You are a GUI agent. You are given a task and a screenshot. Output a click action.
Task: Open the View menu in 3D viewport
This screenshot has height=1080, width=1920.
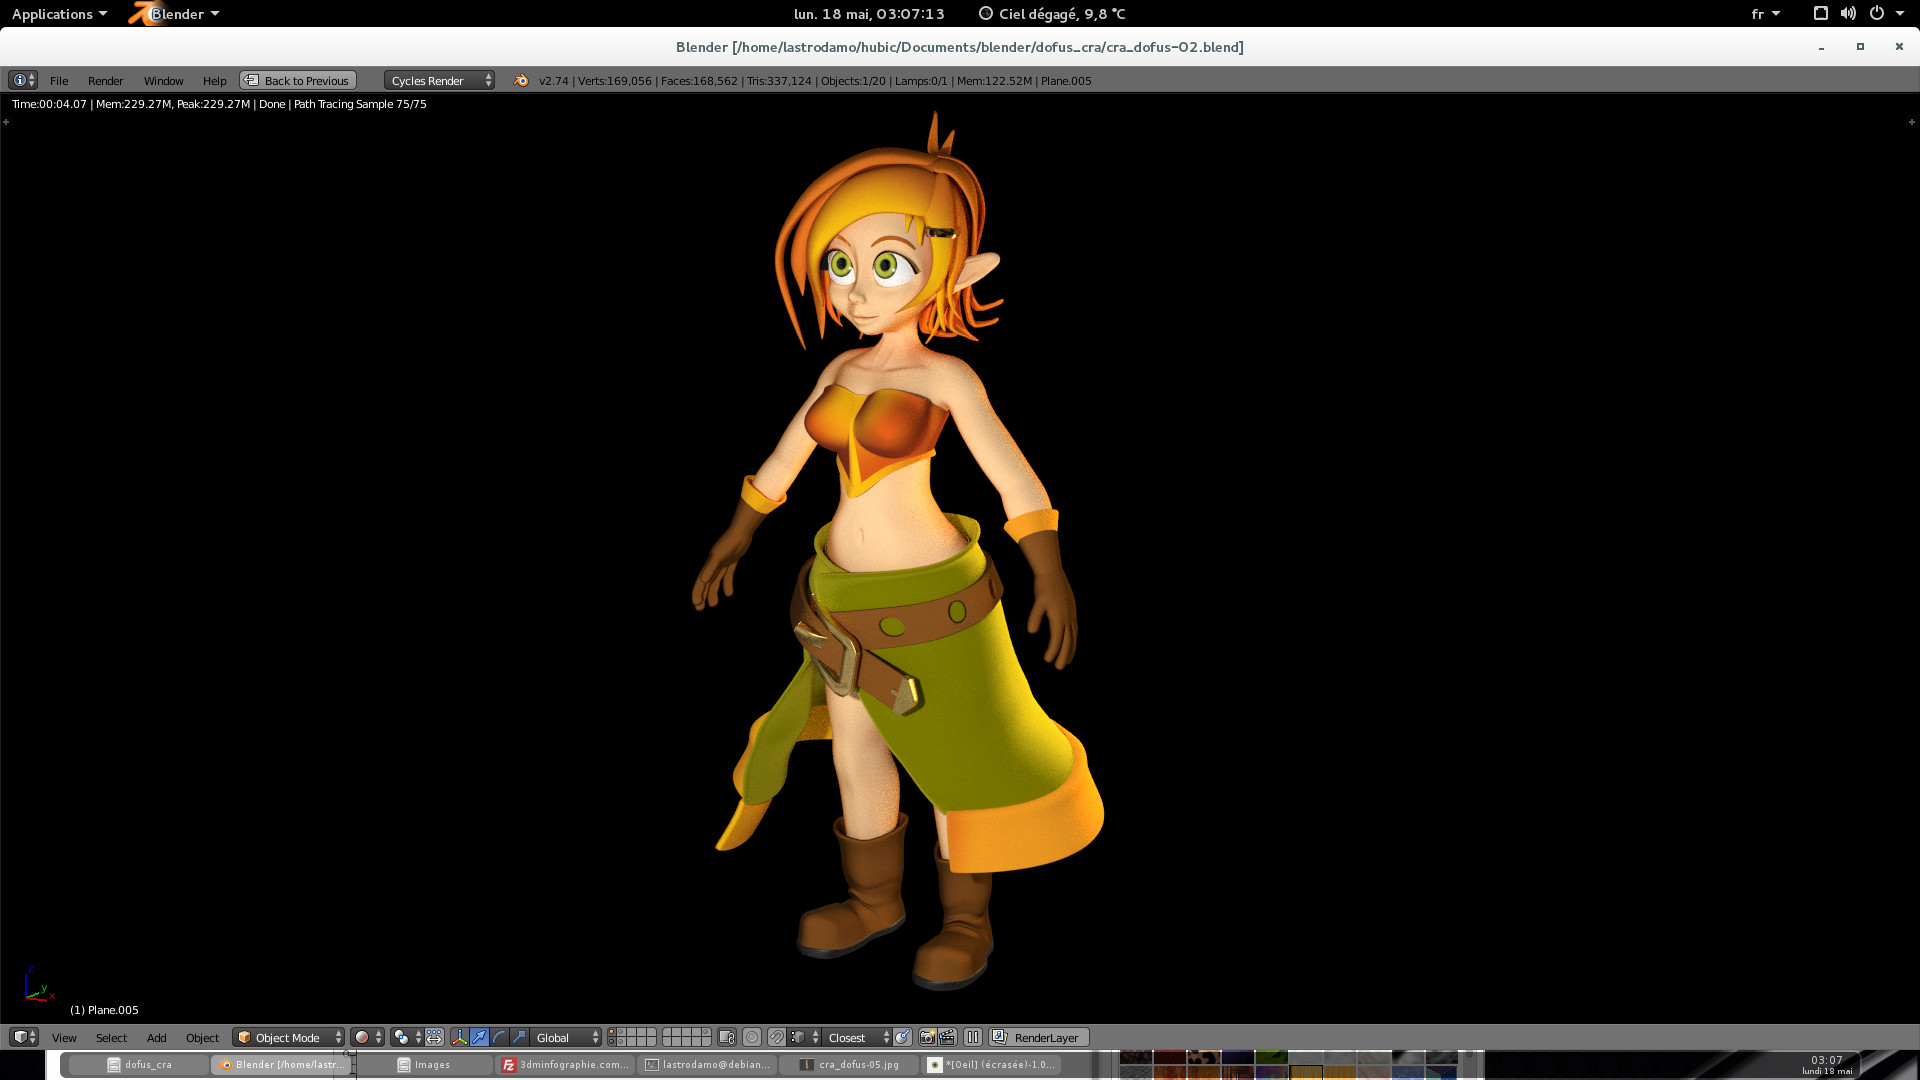[x=64, y=1038]
